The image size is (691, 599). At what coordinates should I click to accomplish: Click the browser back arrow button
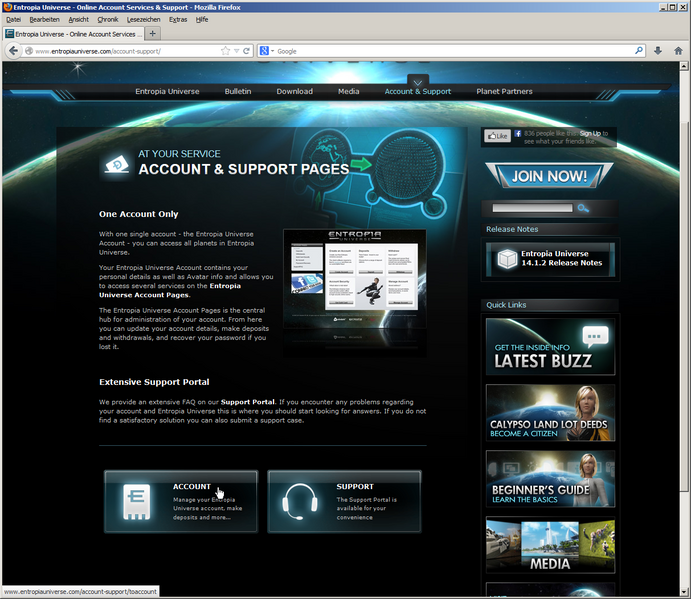click(x=13, y=51)
